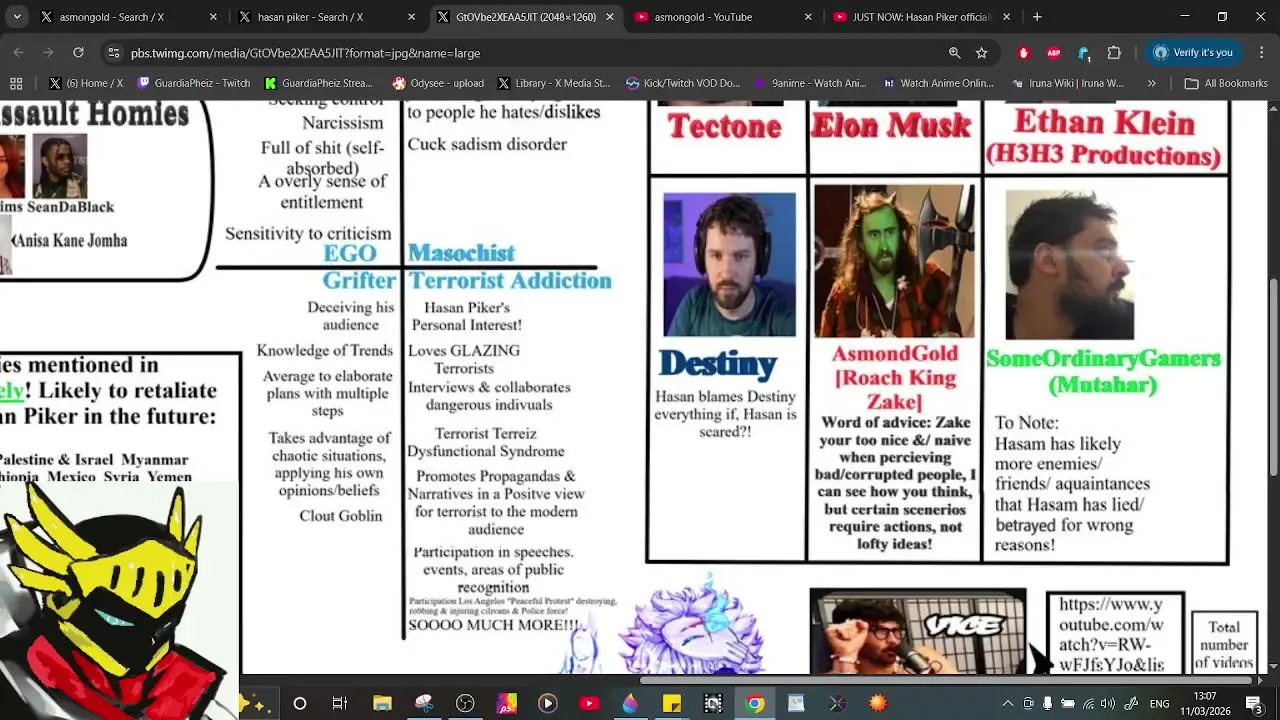The height and width of the screenshot is (720, 1280).
Task: Click the apps grid icon in bookmarks bar
Action: (16, 83)
